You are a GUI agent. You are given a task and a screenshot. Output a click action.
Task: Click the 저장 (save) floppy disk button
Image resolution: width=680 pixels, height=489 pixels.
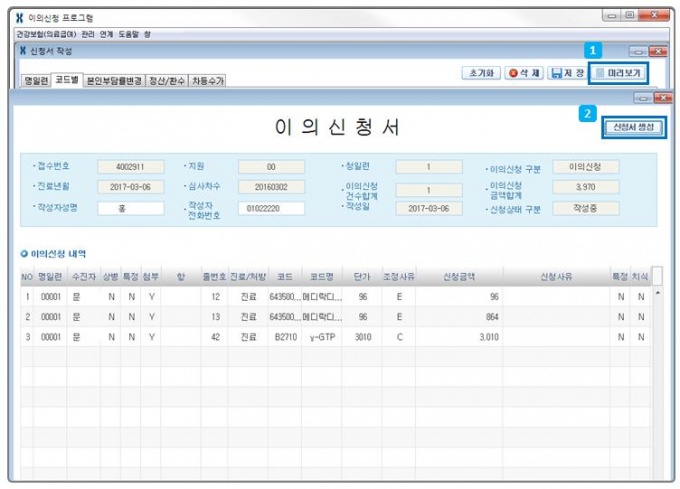tap(567, 74)
